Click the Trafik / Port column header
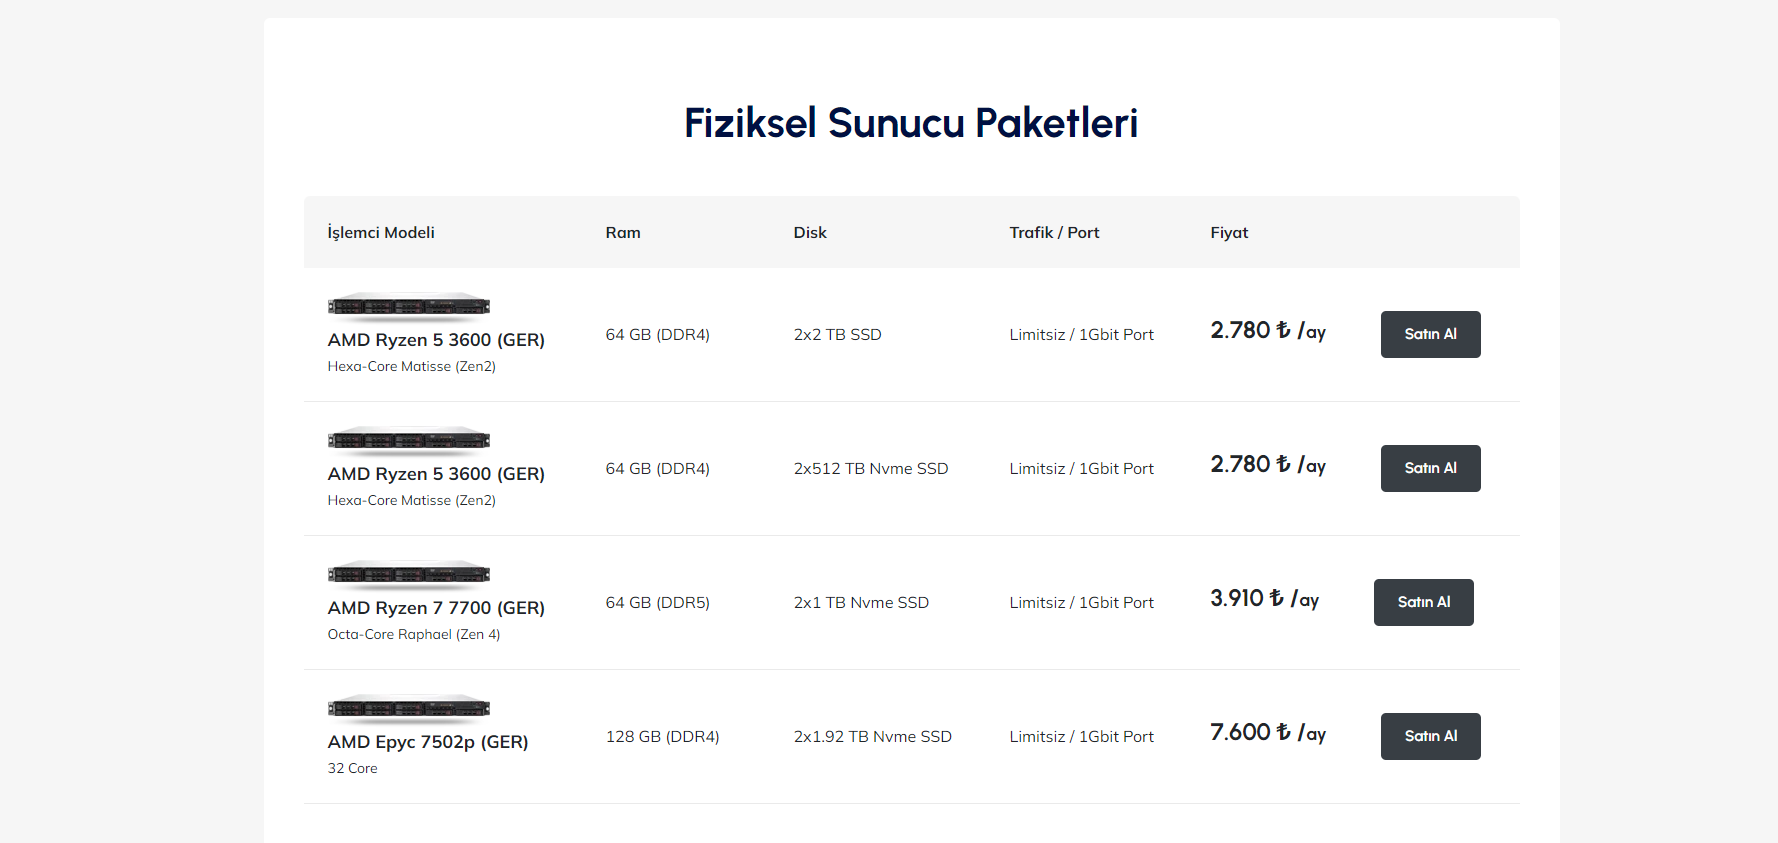The width and height of the screenshot is (1778, 843). (x=1054, y=232)
